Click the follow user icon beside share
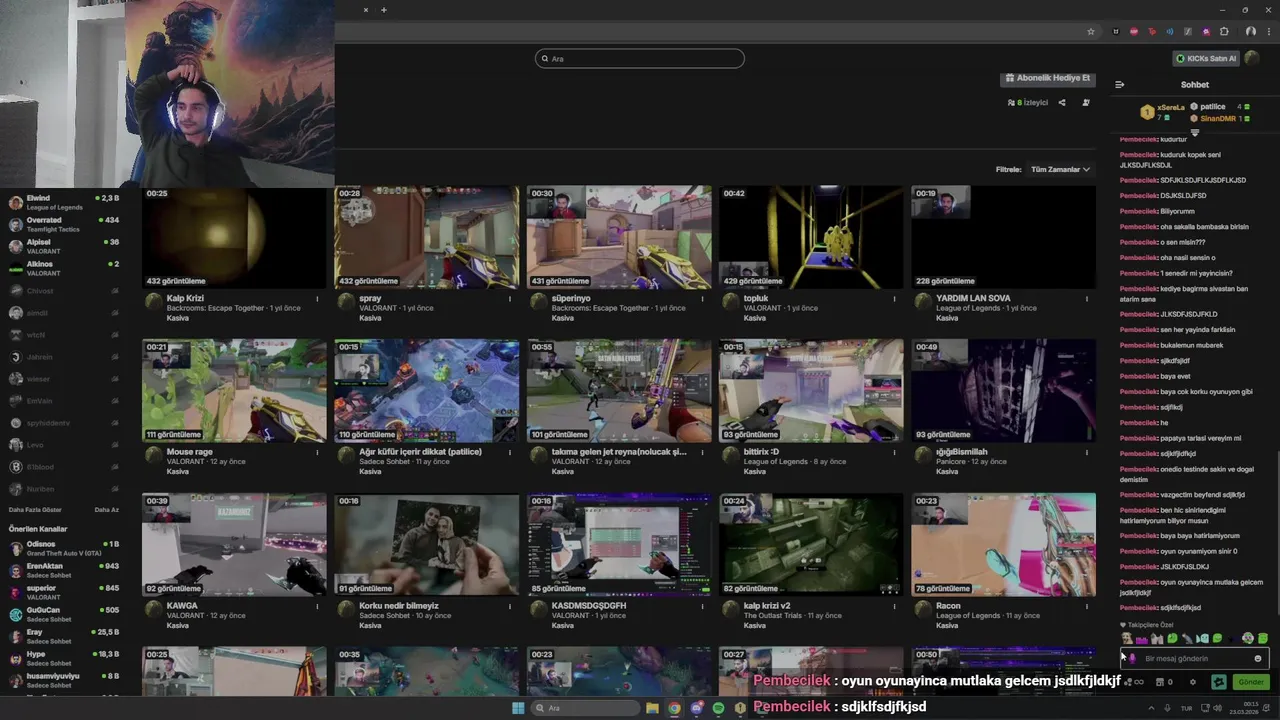This screenshot has width=1280, height=720. pos(1086,102)
